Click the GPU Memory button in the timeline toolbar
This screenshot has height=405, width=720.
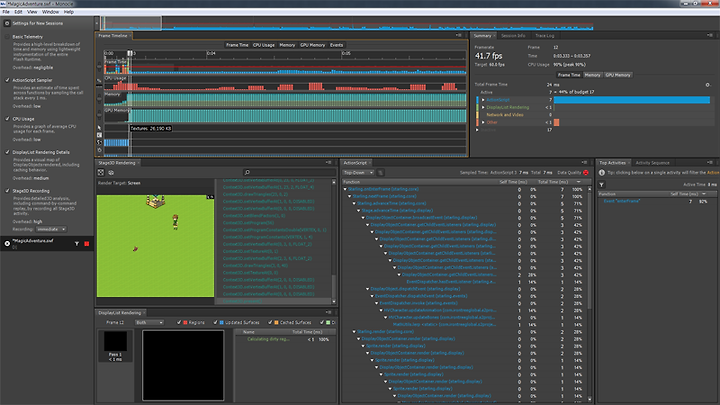[313, 45]
